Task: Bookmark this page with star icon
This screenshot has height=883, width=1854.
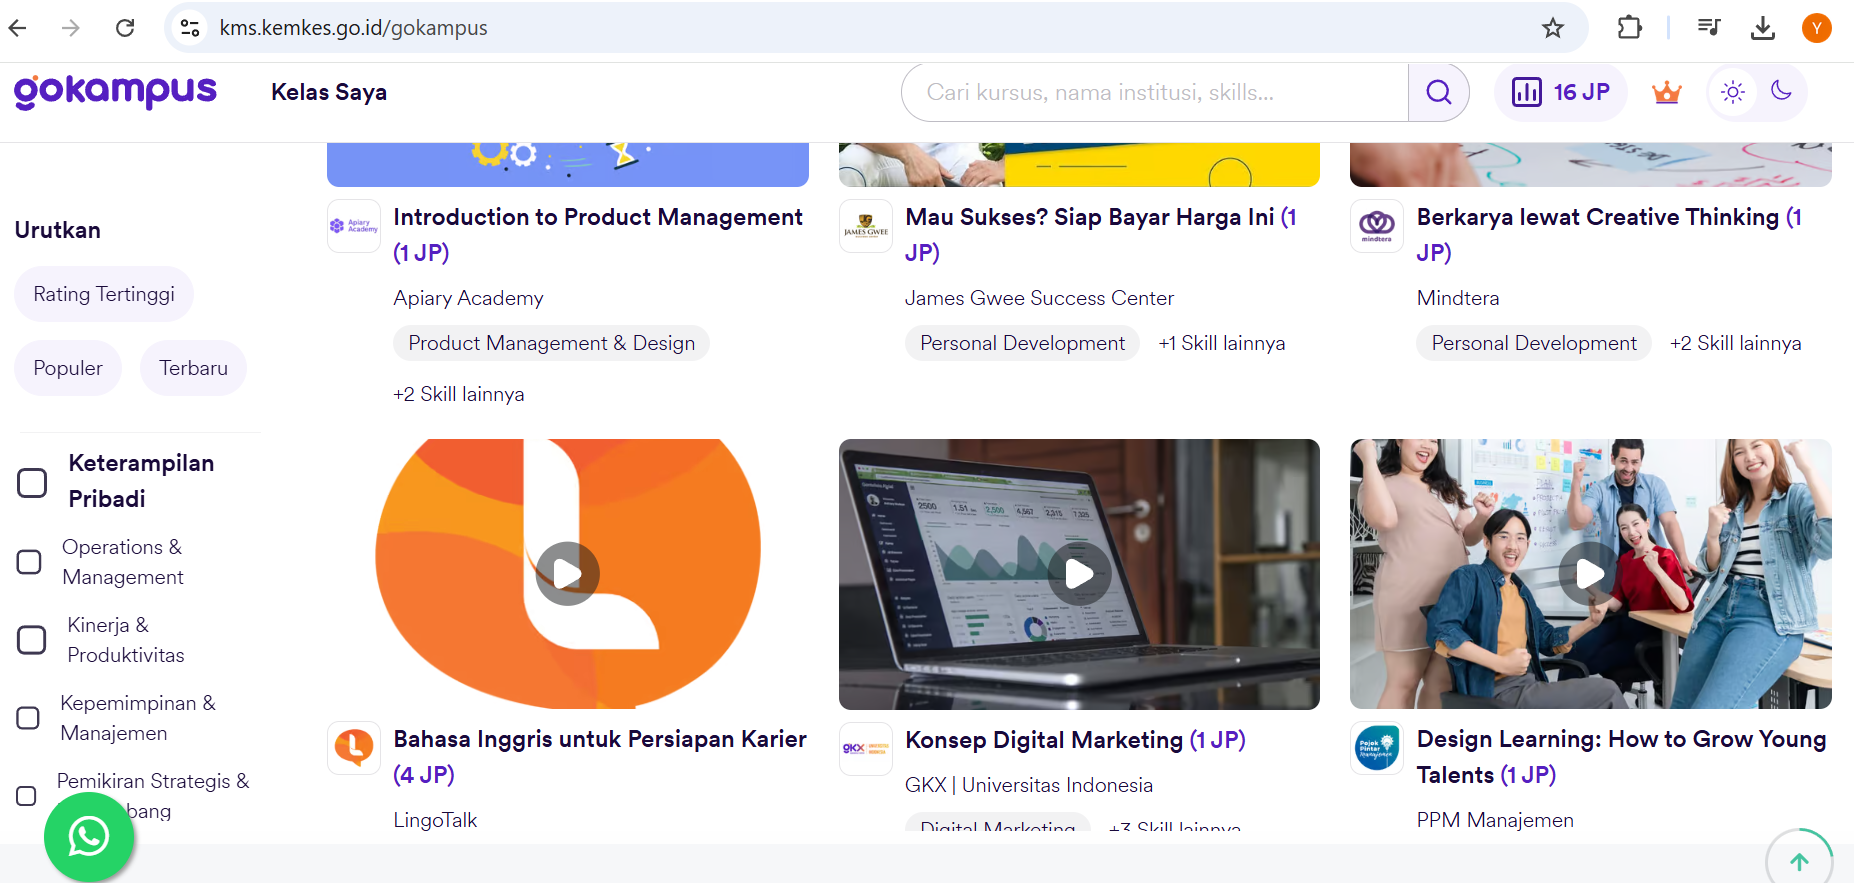Action: coord(1552,28)
